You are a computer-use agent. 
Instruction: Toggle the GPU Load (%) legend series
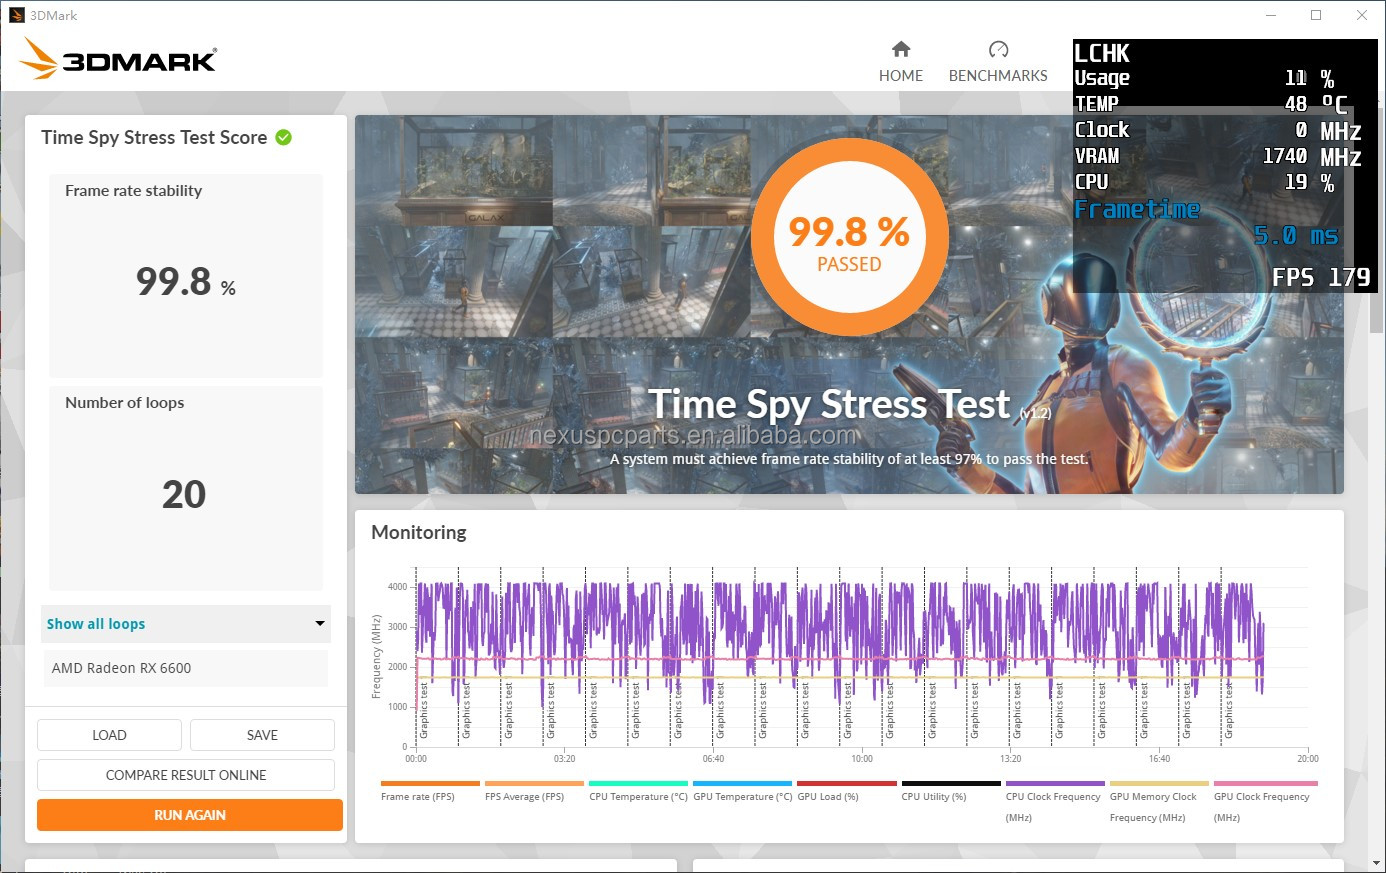[828, 797]
